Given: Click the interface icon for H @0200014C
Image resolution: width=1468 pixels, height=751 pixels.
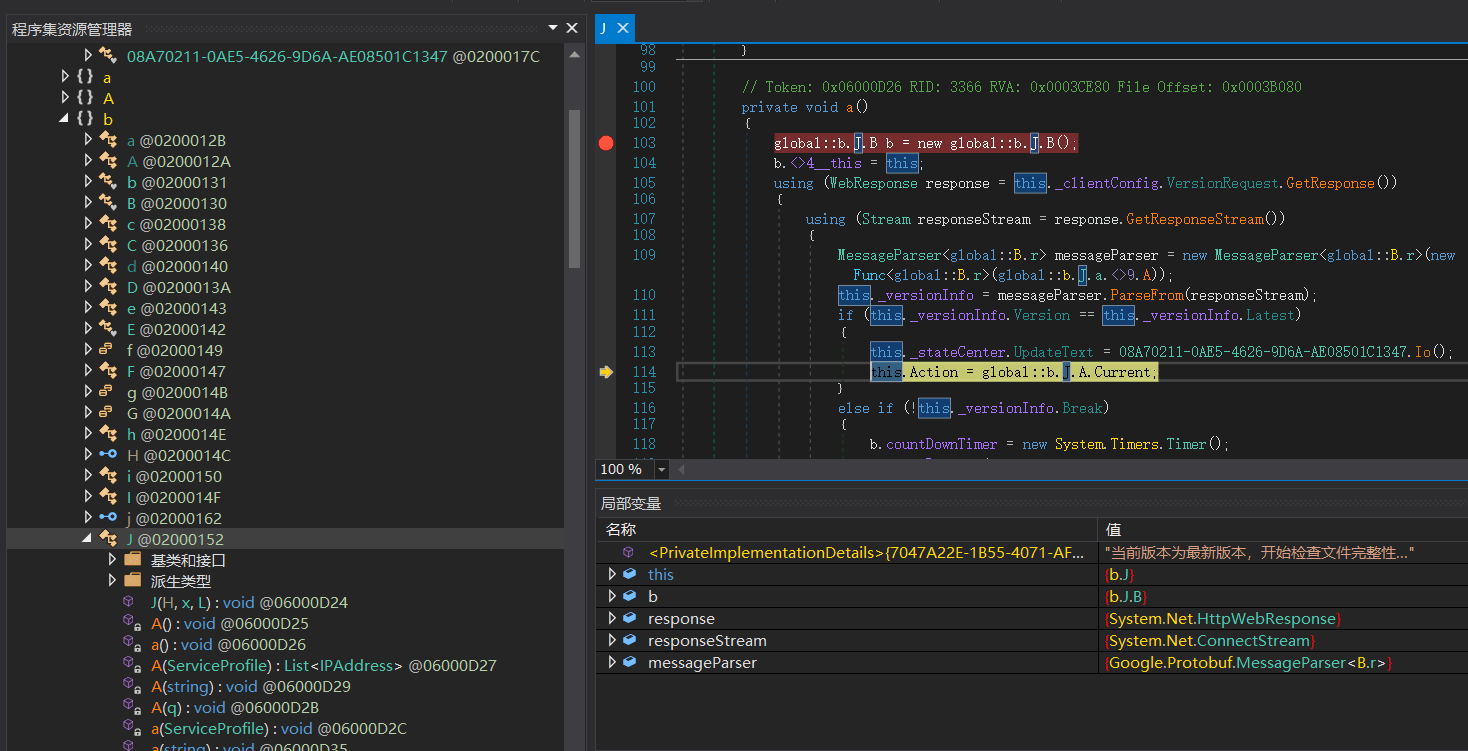Looking at the screenshot, I should pos(108,455).
